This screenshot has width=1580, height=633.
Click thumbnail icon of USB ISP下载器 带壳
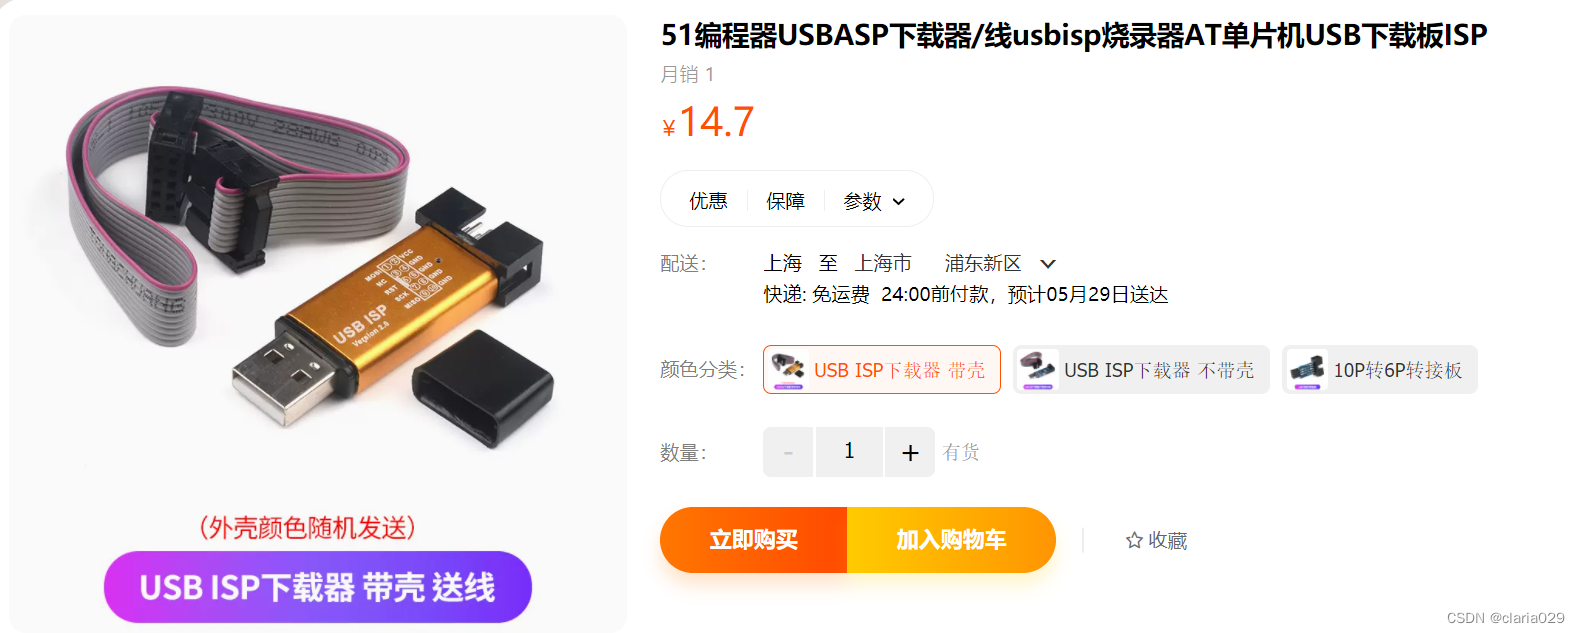click(788, 370)
